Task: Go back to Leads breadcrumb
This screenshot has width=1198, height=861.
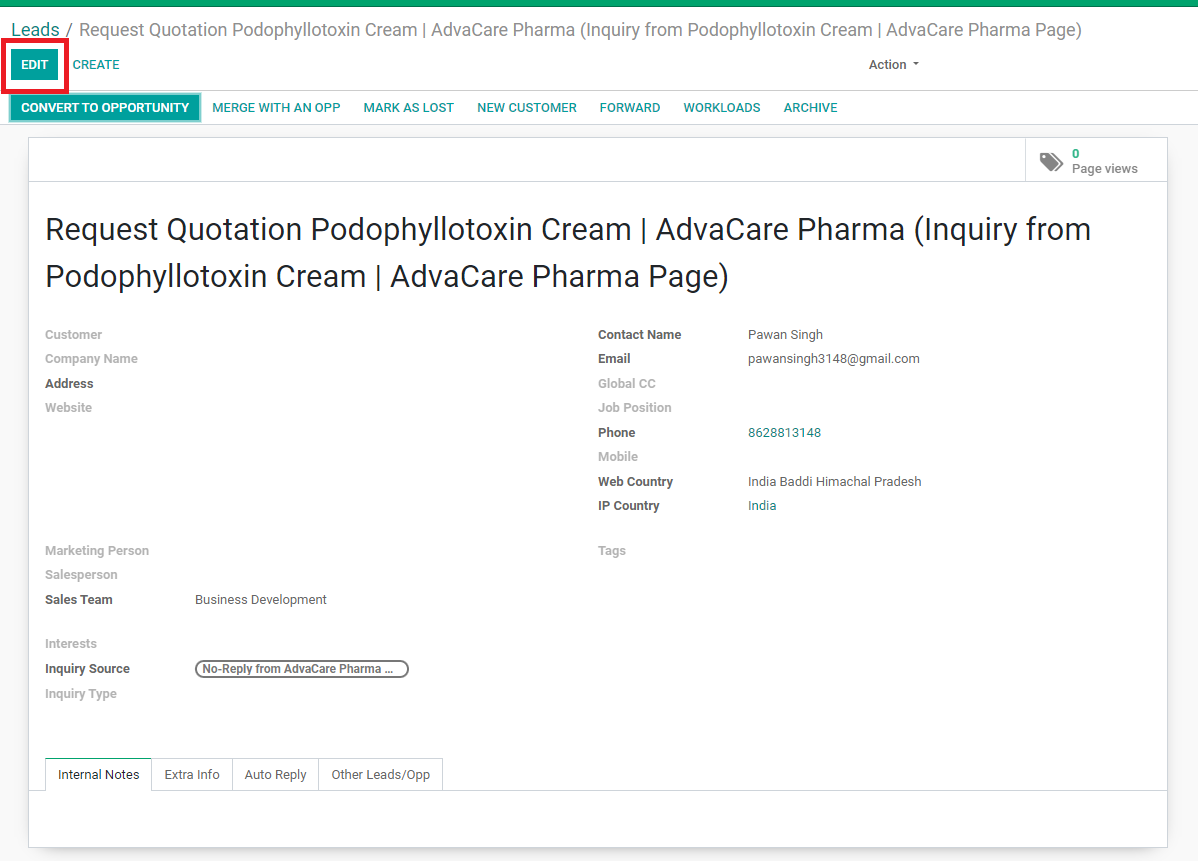Action: [x=35, y=30]
